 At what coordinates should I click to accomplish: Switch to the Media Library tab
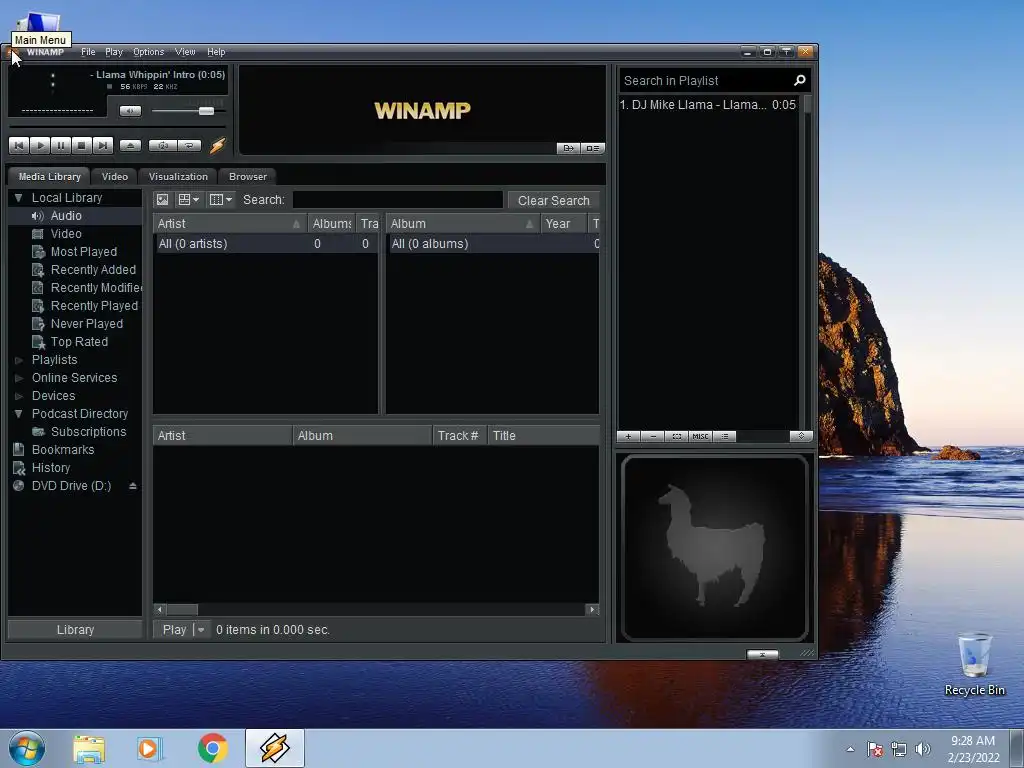[50, 176]
